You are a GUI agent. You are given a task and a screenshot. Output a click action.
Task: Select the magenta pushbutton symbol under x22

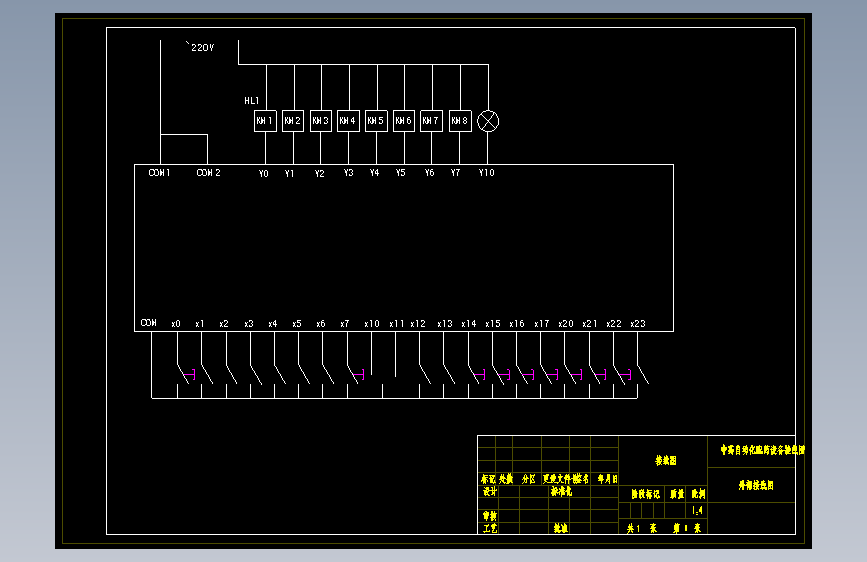pos(625,375)
